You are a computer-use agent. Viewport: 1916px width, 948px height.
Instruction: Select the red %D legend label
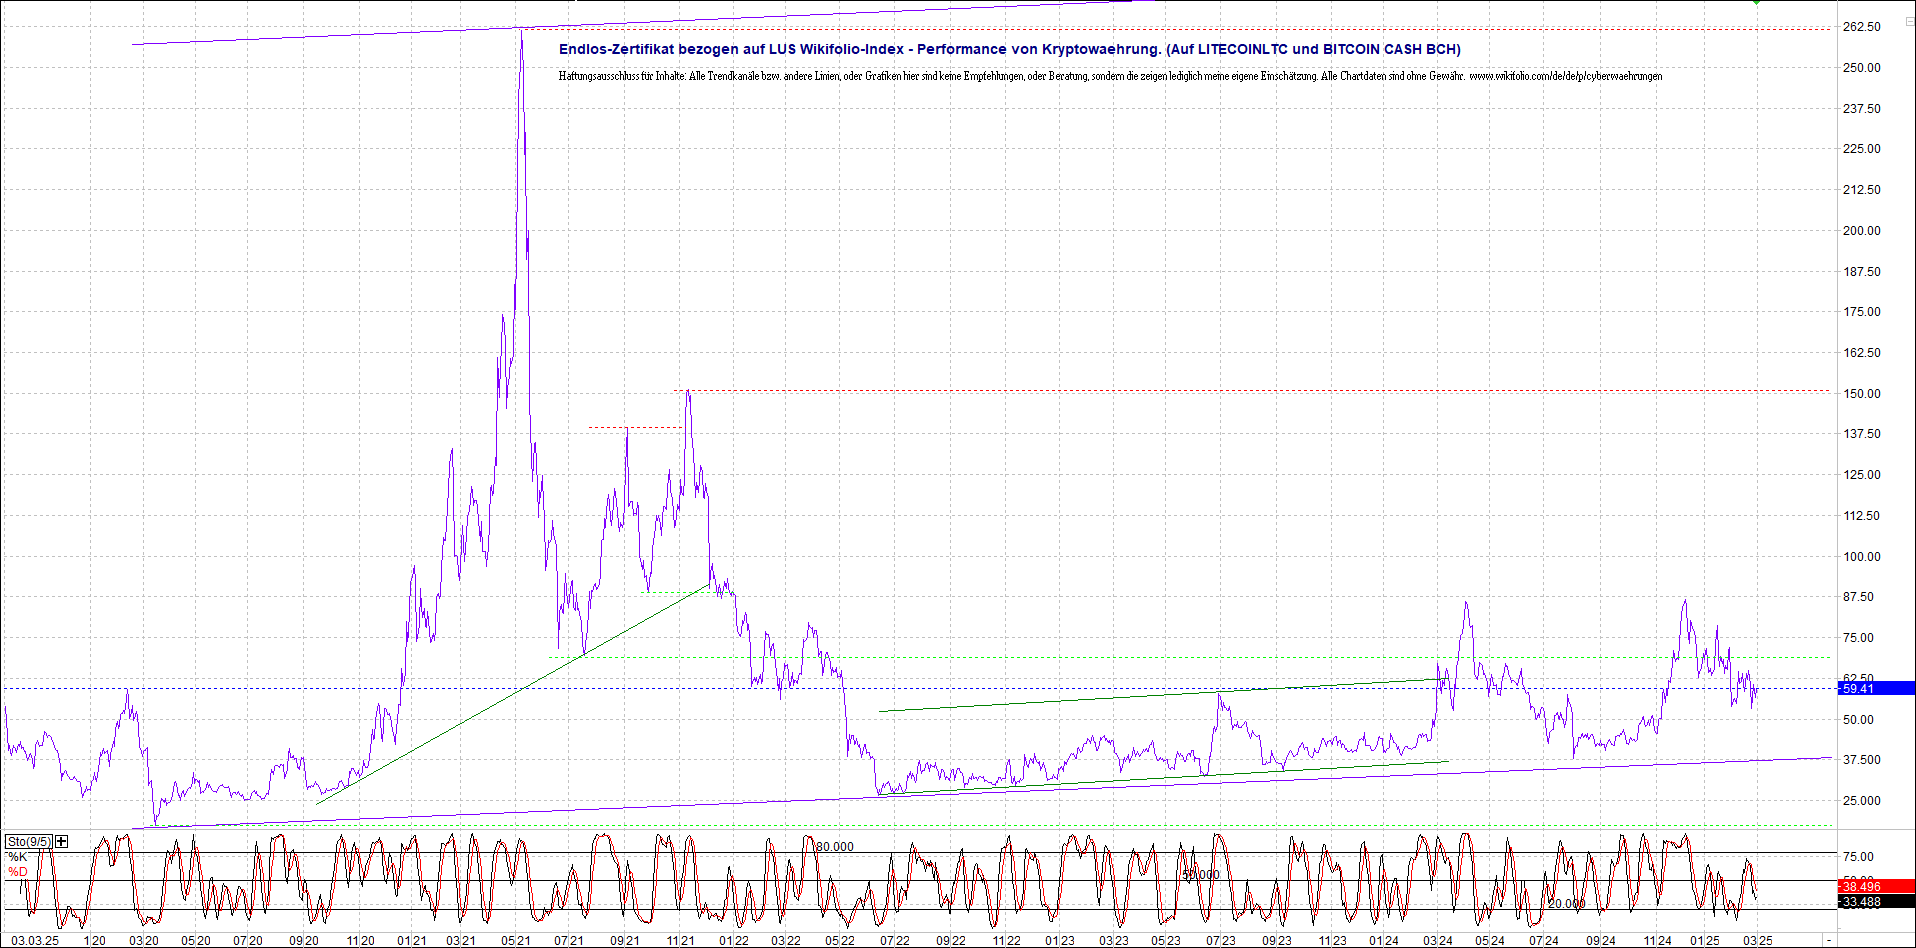(18, 872)
